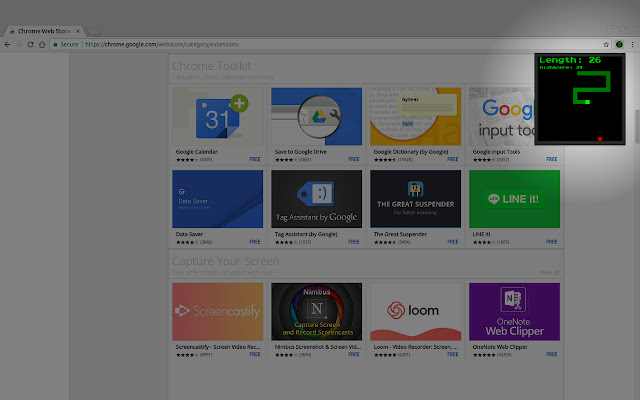This screenshot has width=640, height=400.
Task: Bookmark this page with the star icon
Action: point(607,44)
